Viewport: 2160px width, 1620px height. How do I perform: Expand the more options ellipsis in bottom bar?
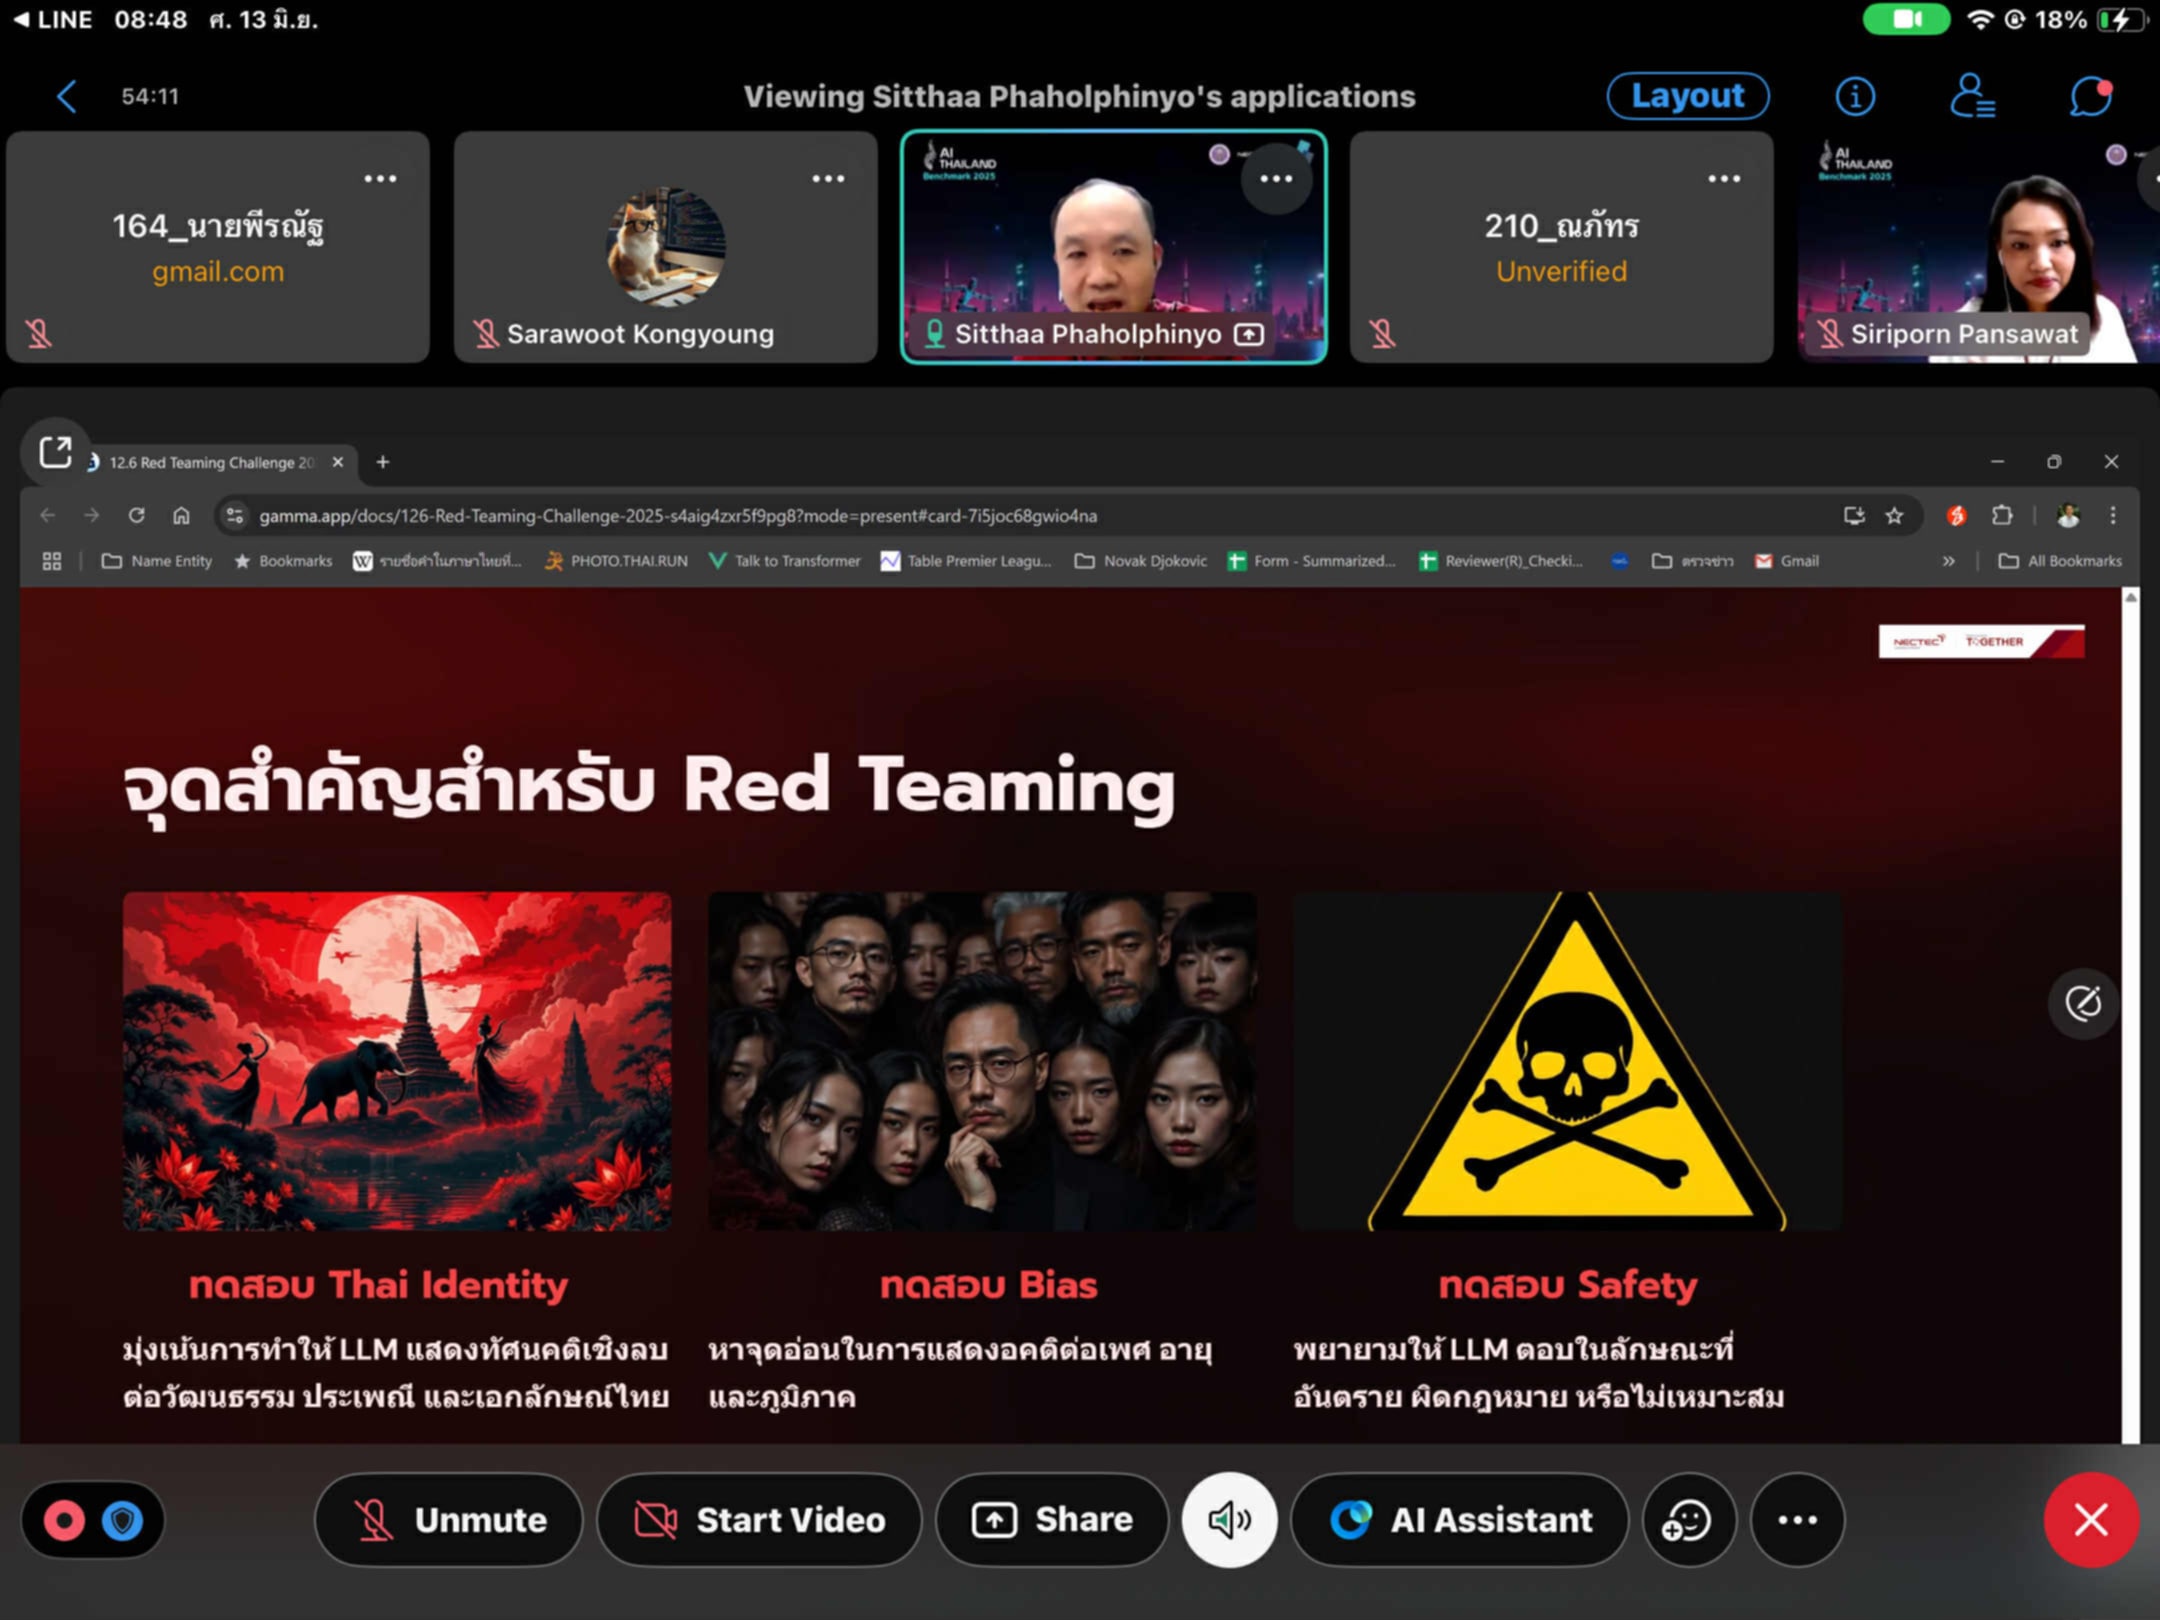coord(1797,1520)
